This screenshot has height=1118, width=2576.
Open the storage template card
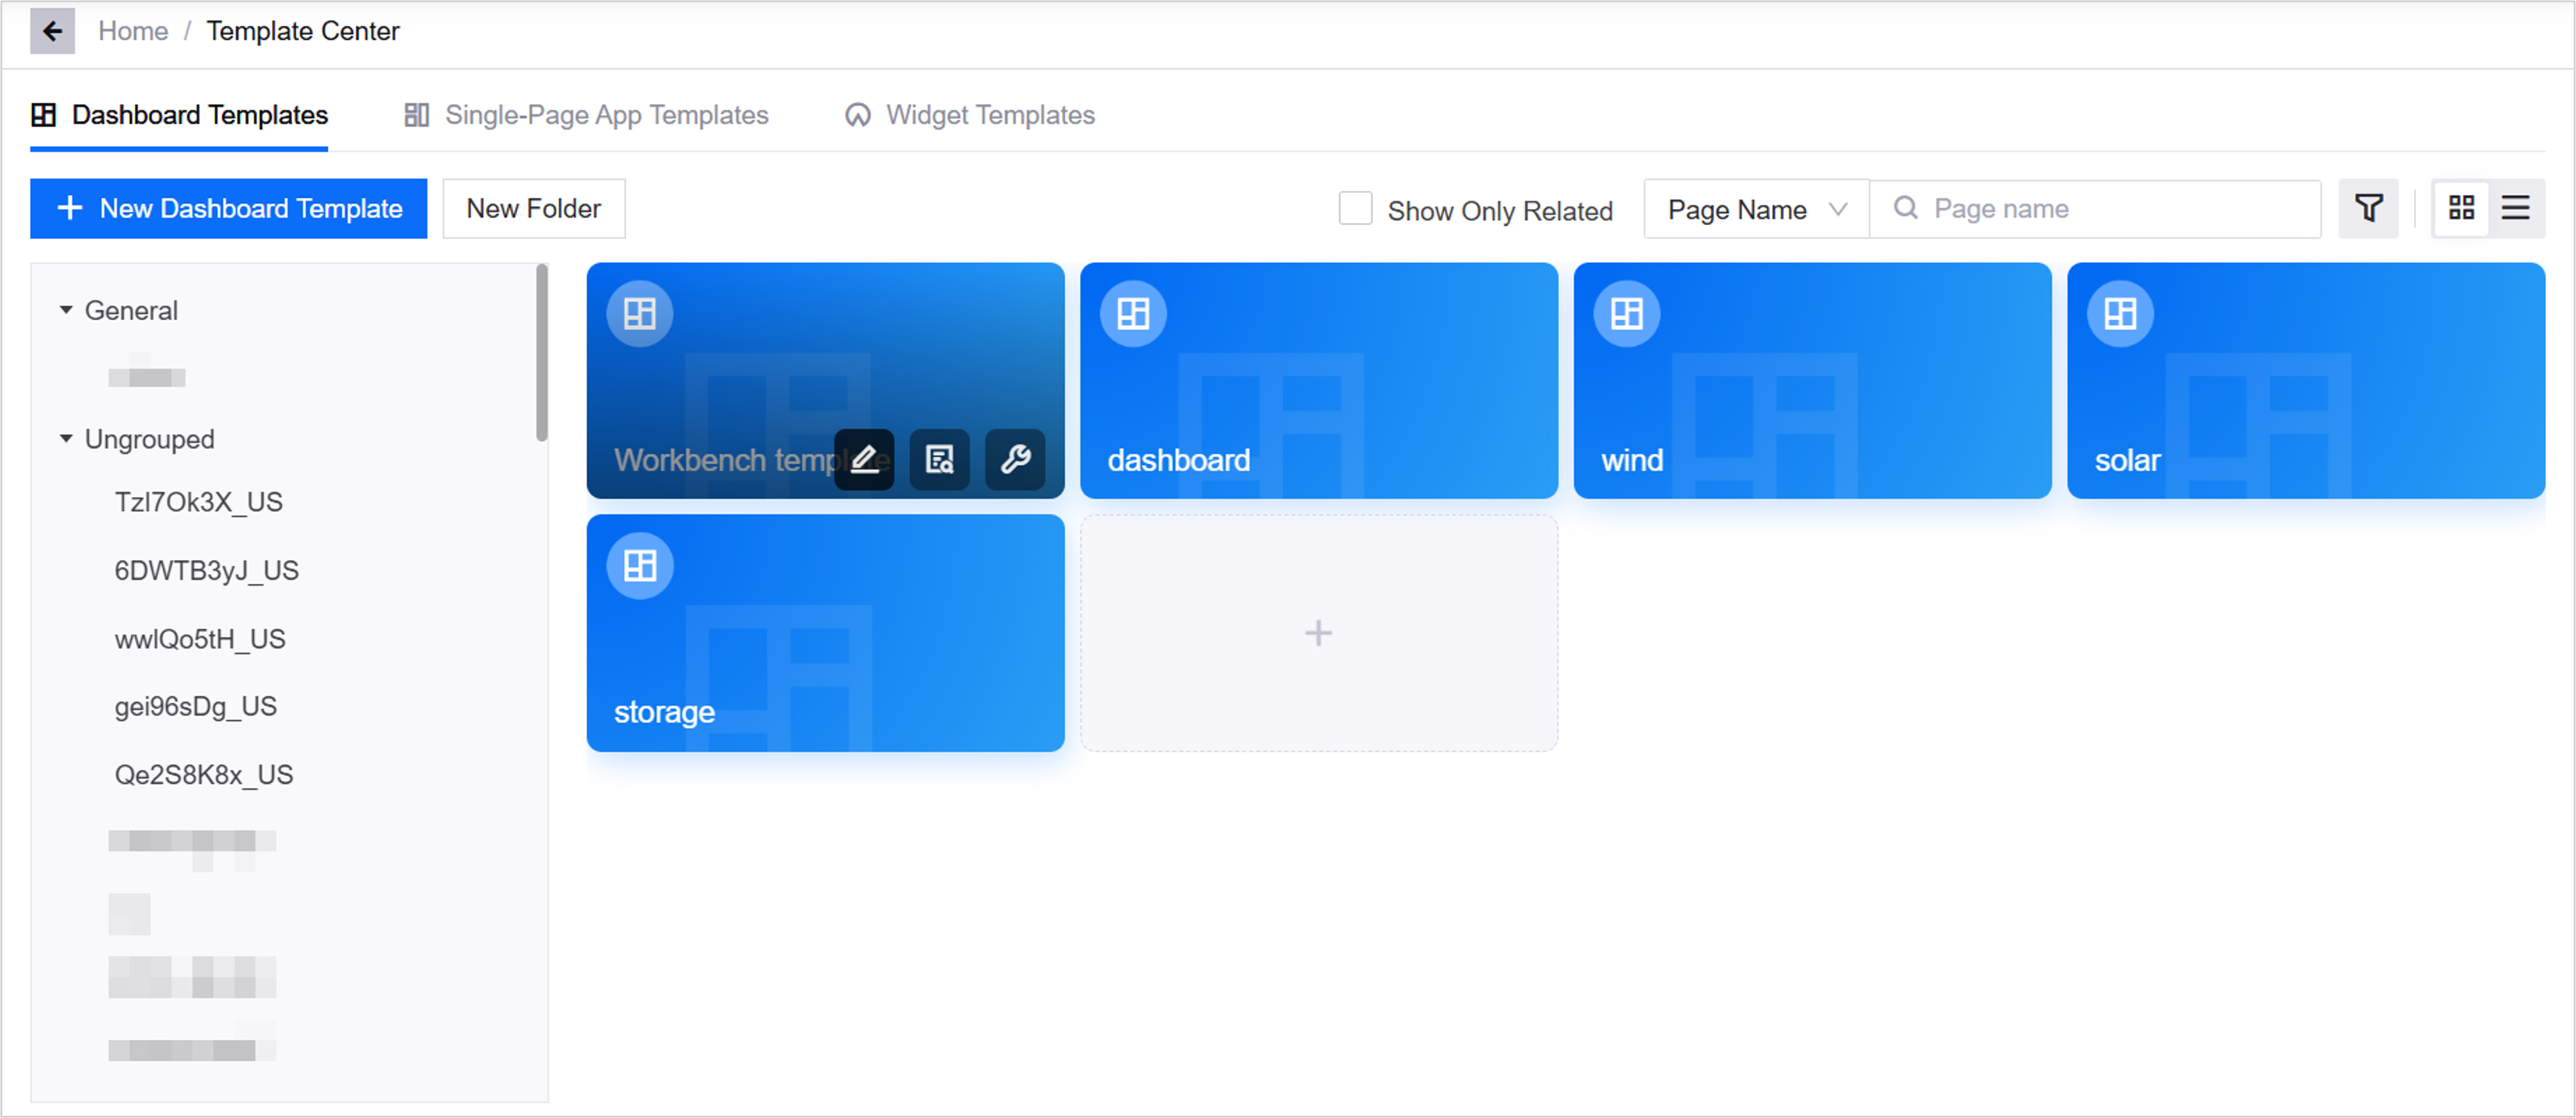click(x=825, y=633)
